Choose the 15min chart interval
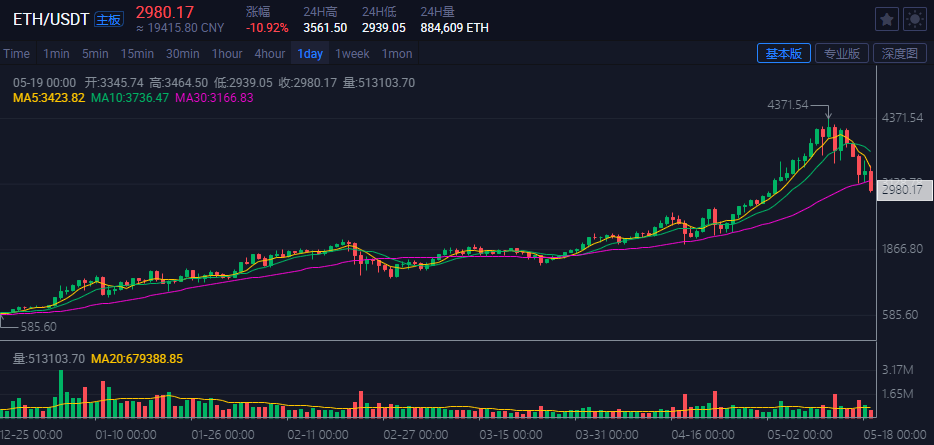The image size is (934, 445). (x=137, y=54)
